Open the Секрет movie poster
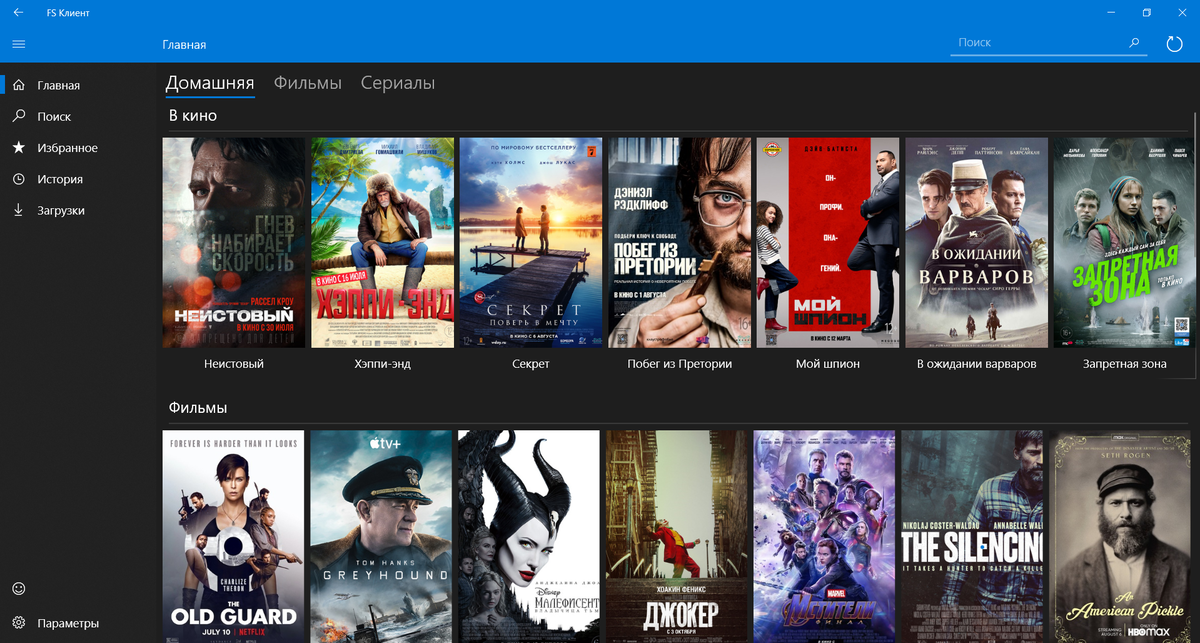This screenshot has width=1200, height=643. point(531,243)
